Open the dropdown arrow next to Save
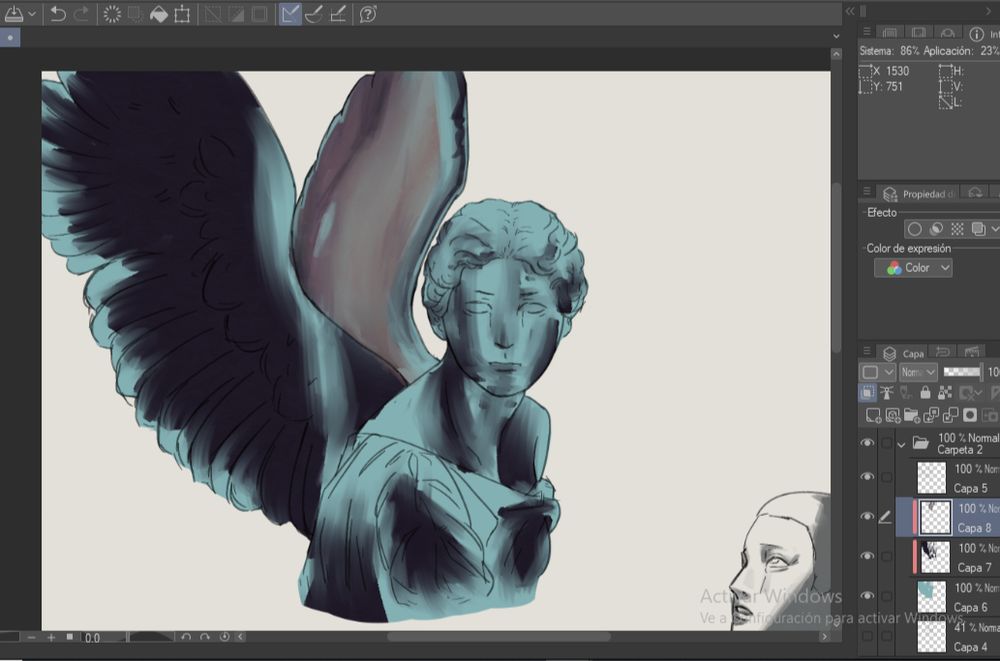 32,14
